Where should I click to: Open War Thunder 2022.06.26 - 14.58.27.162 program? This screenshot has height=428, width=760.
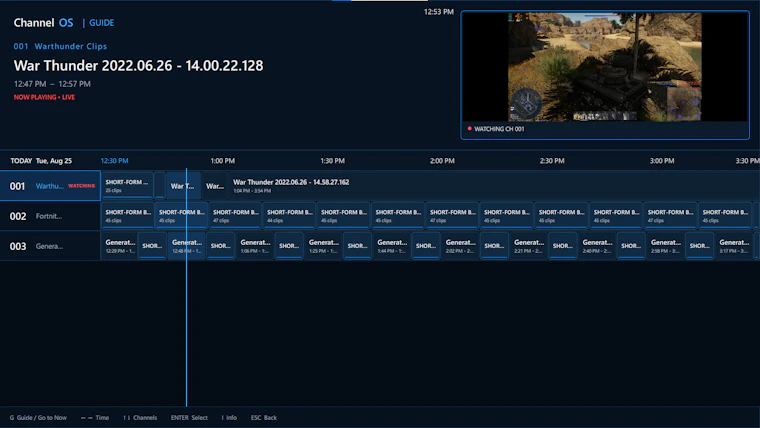coord(494,186)
